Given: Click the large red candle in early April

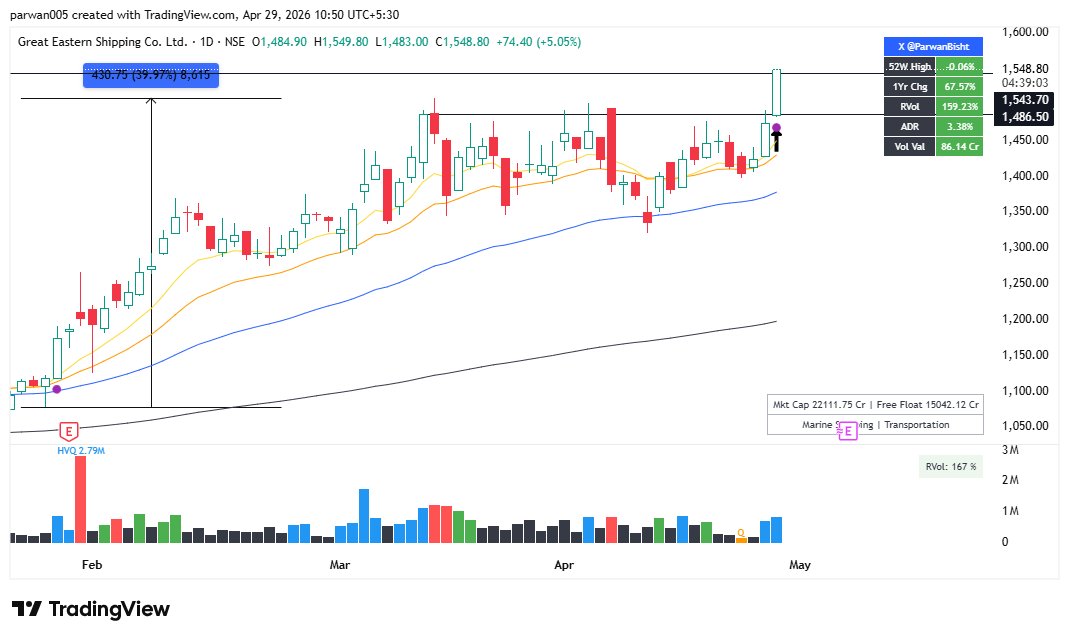Looking at the screenshot, I should point(612,147).
